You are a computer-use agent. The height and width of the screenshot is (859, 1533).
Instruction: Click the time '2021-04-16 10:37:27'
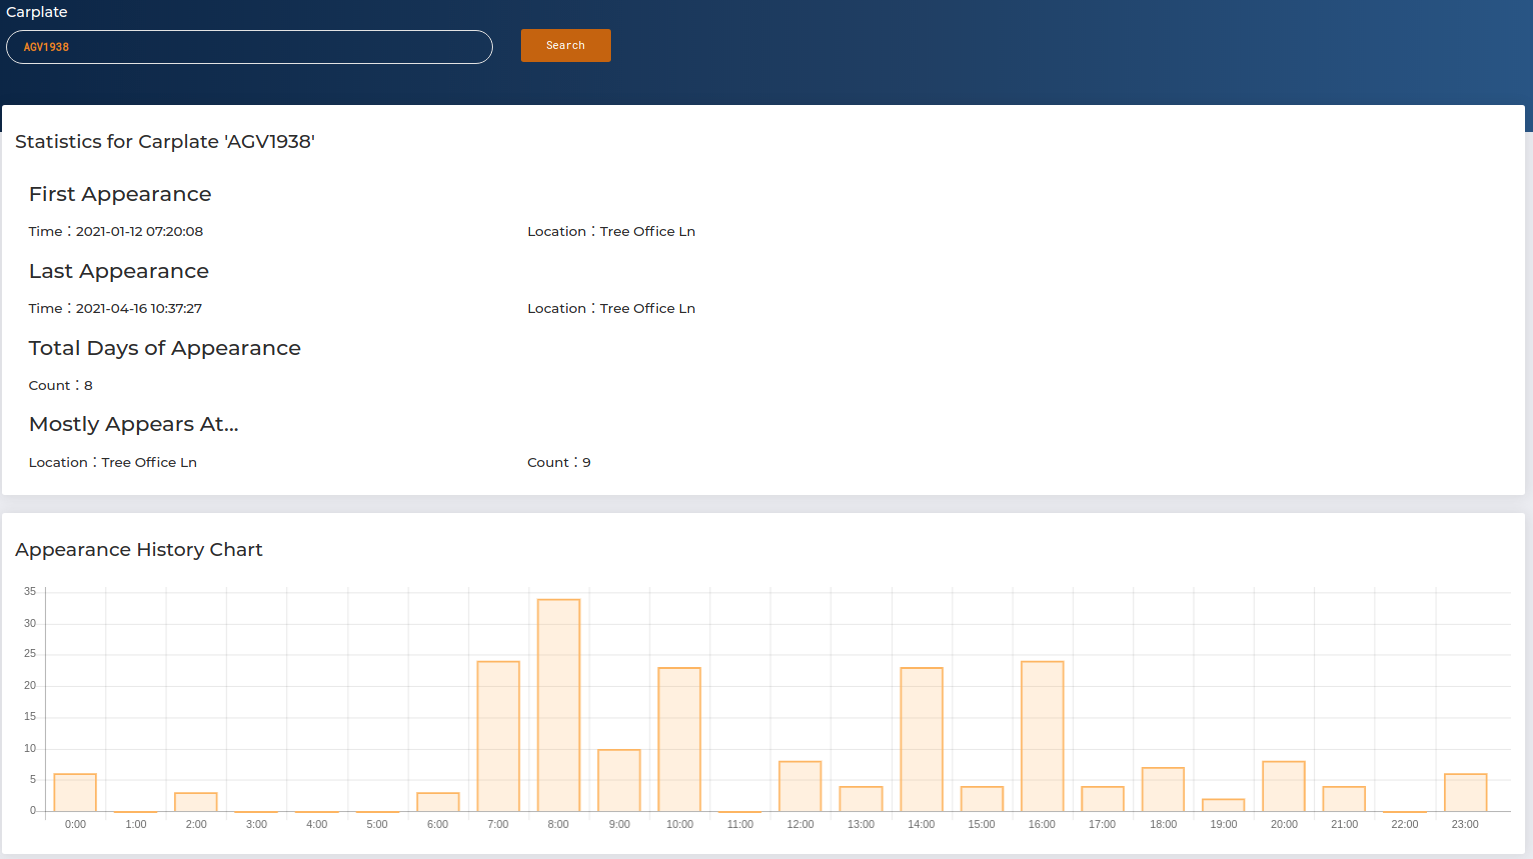tap(139, 308)
